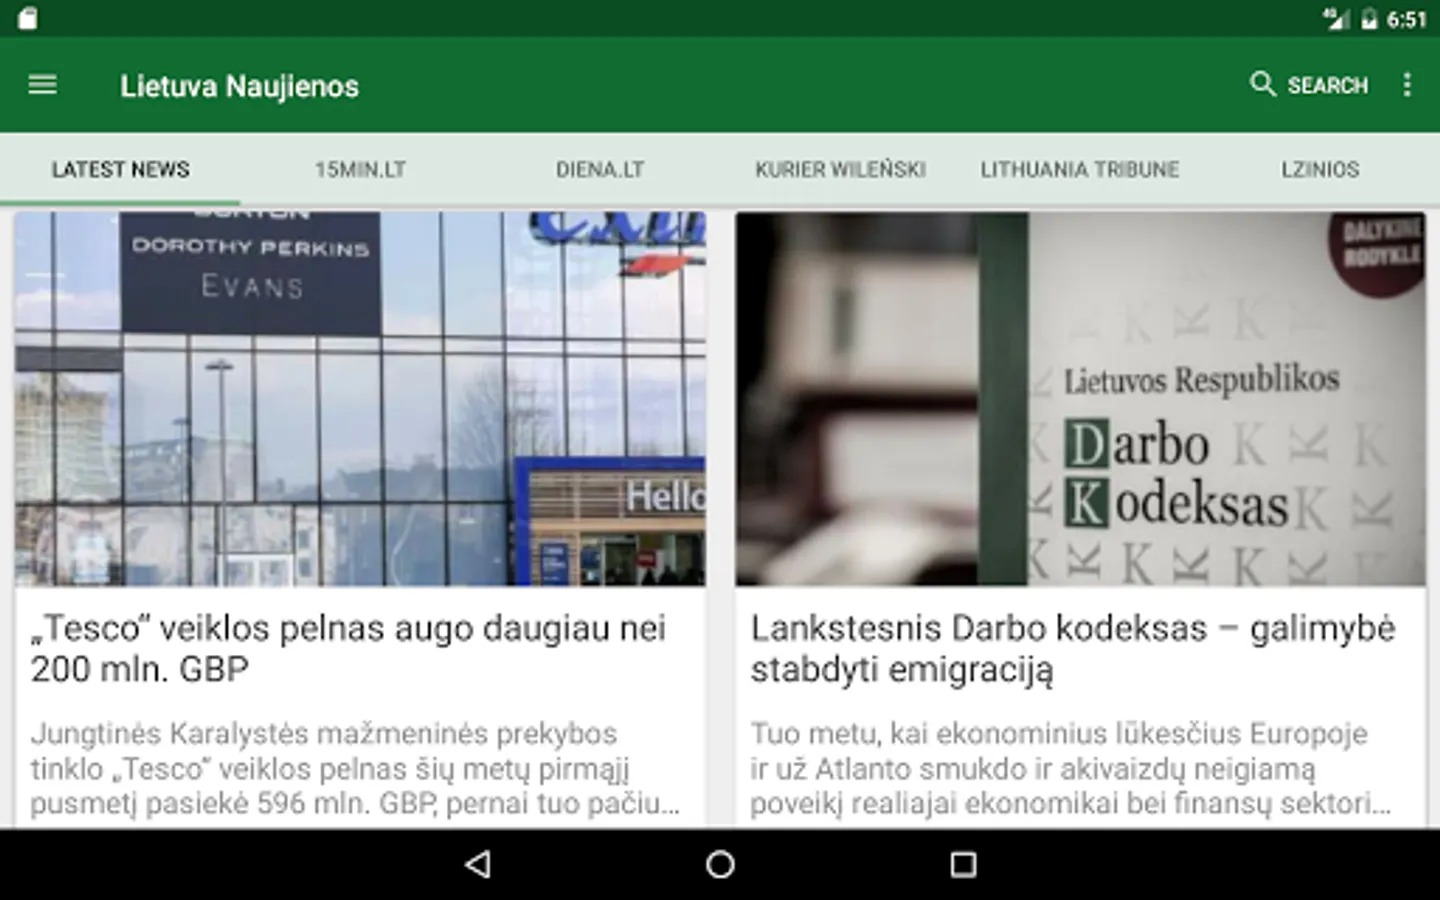Image resolution: width=1440 pixels, height=900 pixels.
Task: Open the recent apps overview button
Action: (x=962, y=864)
